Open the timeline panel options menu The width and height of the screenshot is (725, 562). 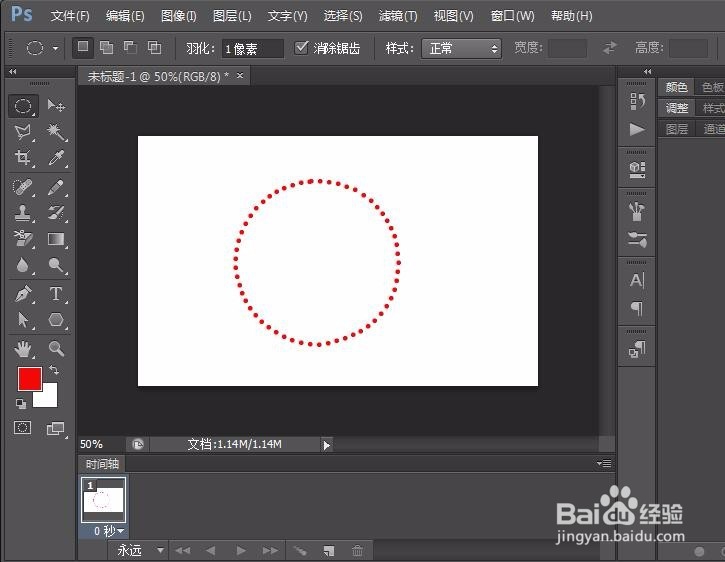(x=604, y=463)
